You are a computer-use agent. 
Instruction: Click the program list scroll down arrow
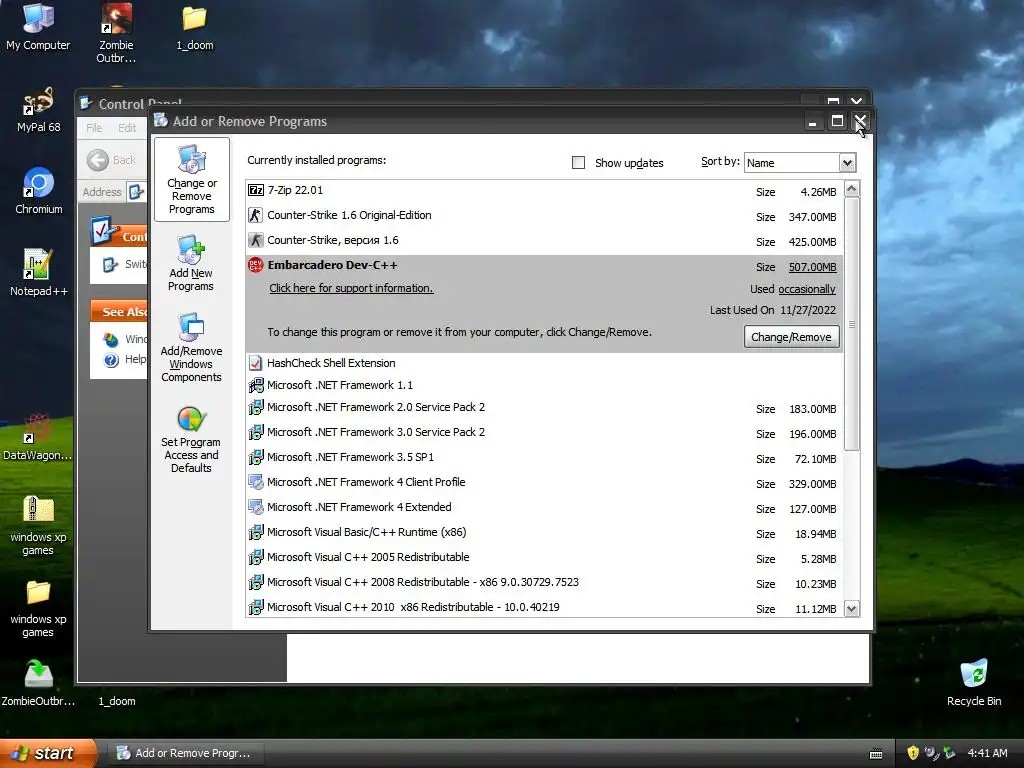tap(852, 609)
